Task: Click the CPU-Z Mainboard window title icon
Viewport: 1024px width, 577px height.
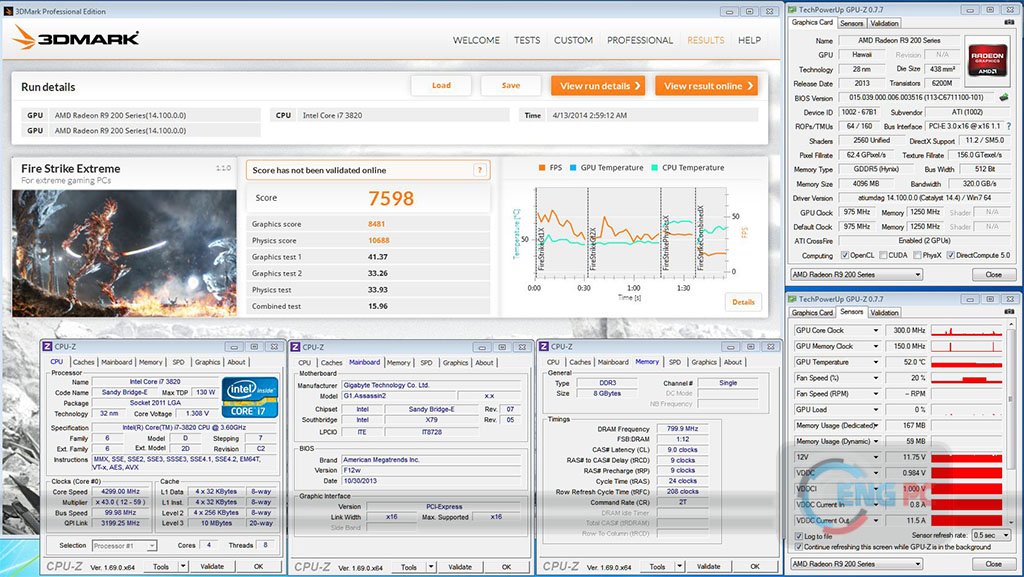Action: pos(295,347)
